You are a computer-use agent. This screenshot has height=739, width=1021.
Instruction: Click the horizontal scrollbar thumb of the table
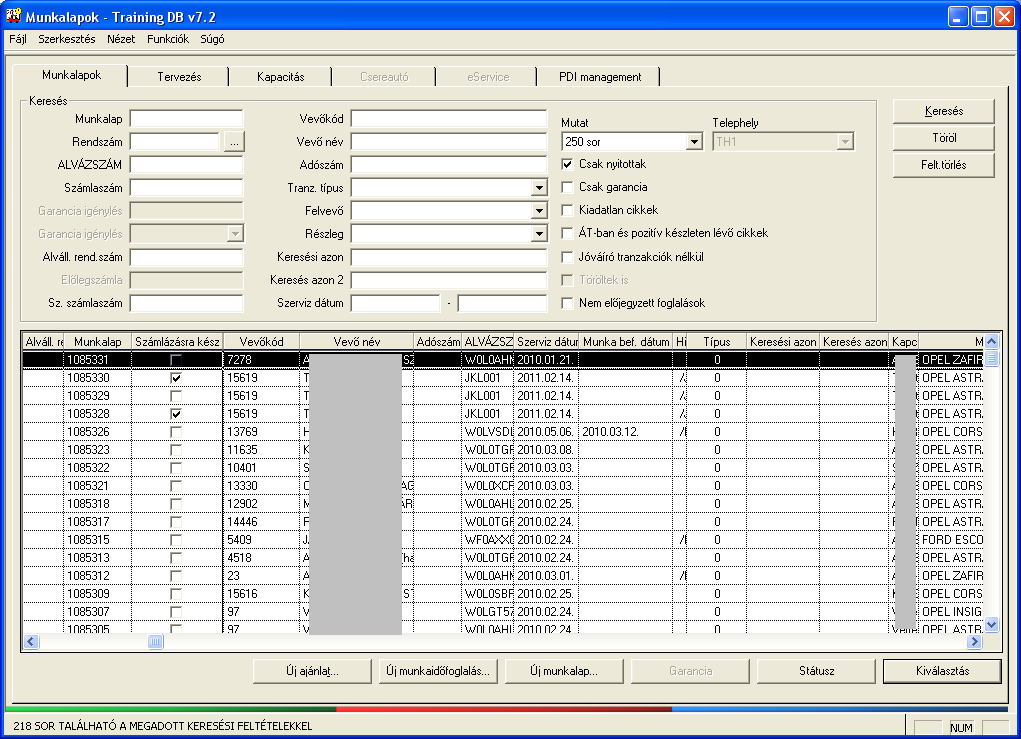156,642
